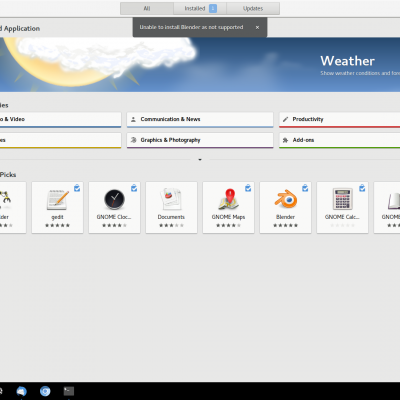The width and height of the screenshot is (400, 400).
Task: Expand the categories list with the arrow
Action: [x=200, y=160]
